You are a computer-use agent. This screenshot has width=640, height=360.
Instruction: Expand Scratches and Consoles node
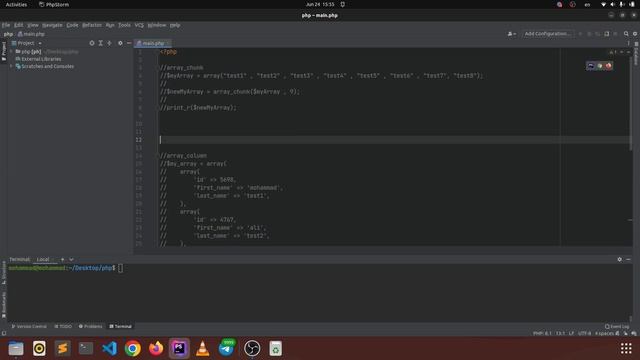pyautogui.click(x=12, y=66)
